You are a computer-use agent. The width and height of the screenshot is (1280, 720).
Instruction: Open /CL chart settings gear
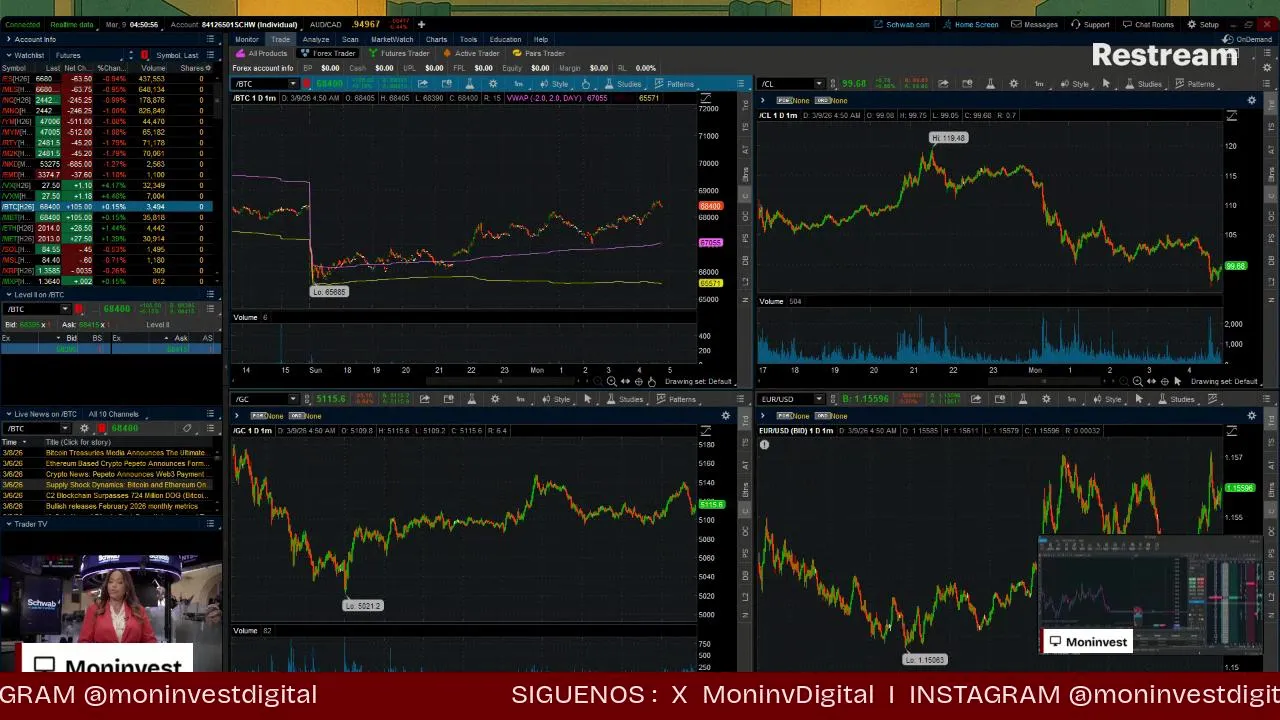point(1014,84)
